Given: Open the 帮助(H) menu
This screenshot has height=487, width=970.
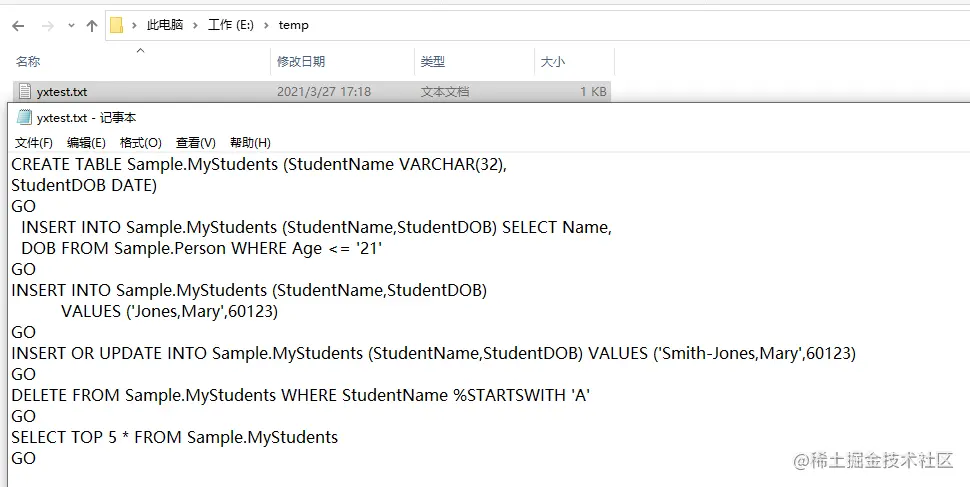Looking at the screenshot, I should pyautogui.click(x=250, y=143).
